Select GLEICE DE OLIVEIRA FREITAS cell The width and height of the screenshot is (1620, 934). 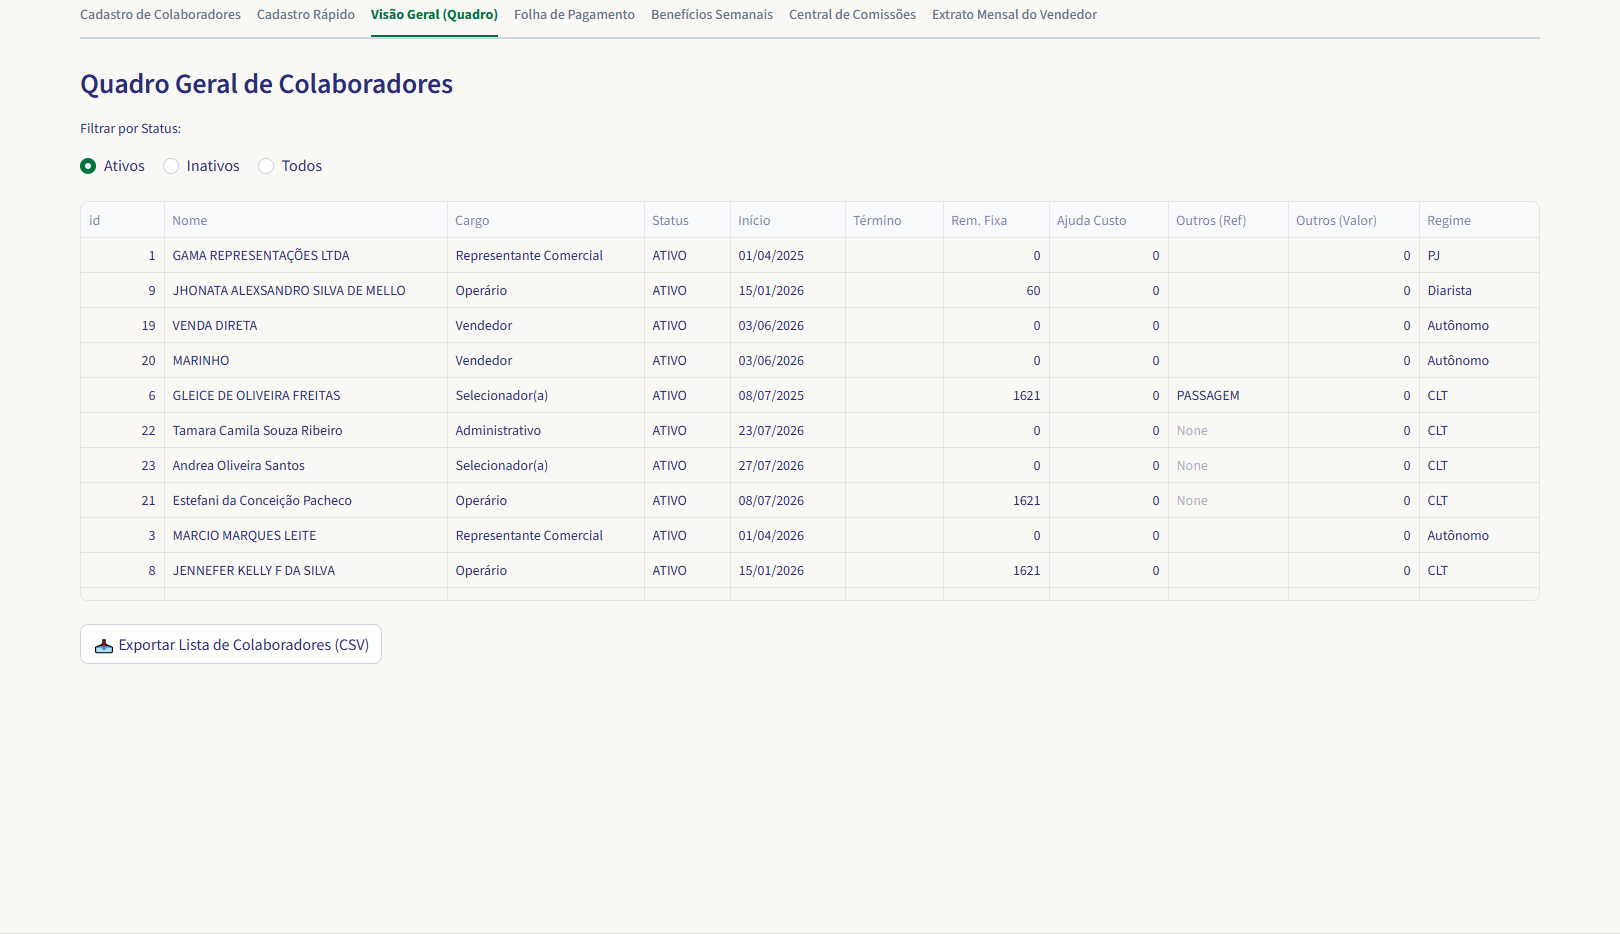click(306, 395)
